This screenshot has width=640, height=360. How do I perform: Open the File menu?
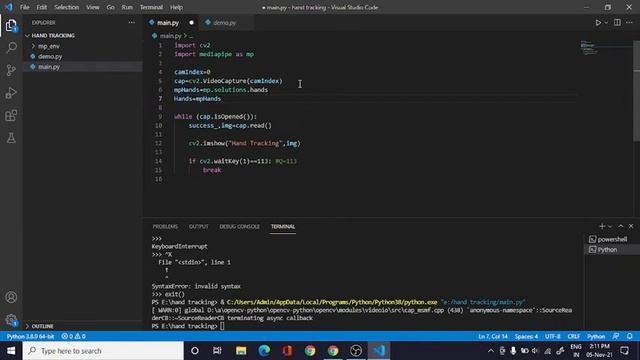[x=24, y=7]
